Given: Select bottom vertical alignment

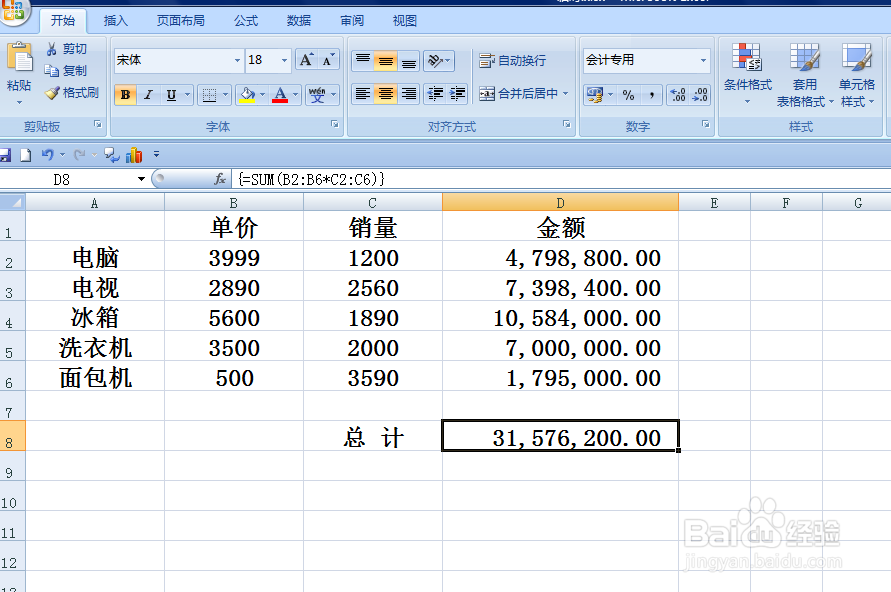Looking at the screenshot, I should (x=408, y=60).
